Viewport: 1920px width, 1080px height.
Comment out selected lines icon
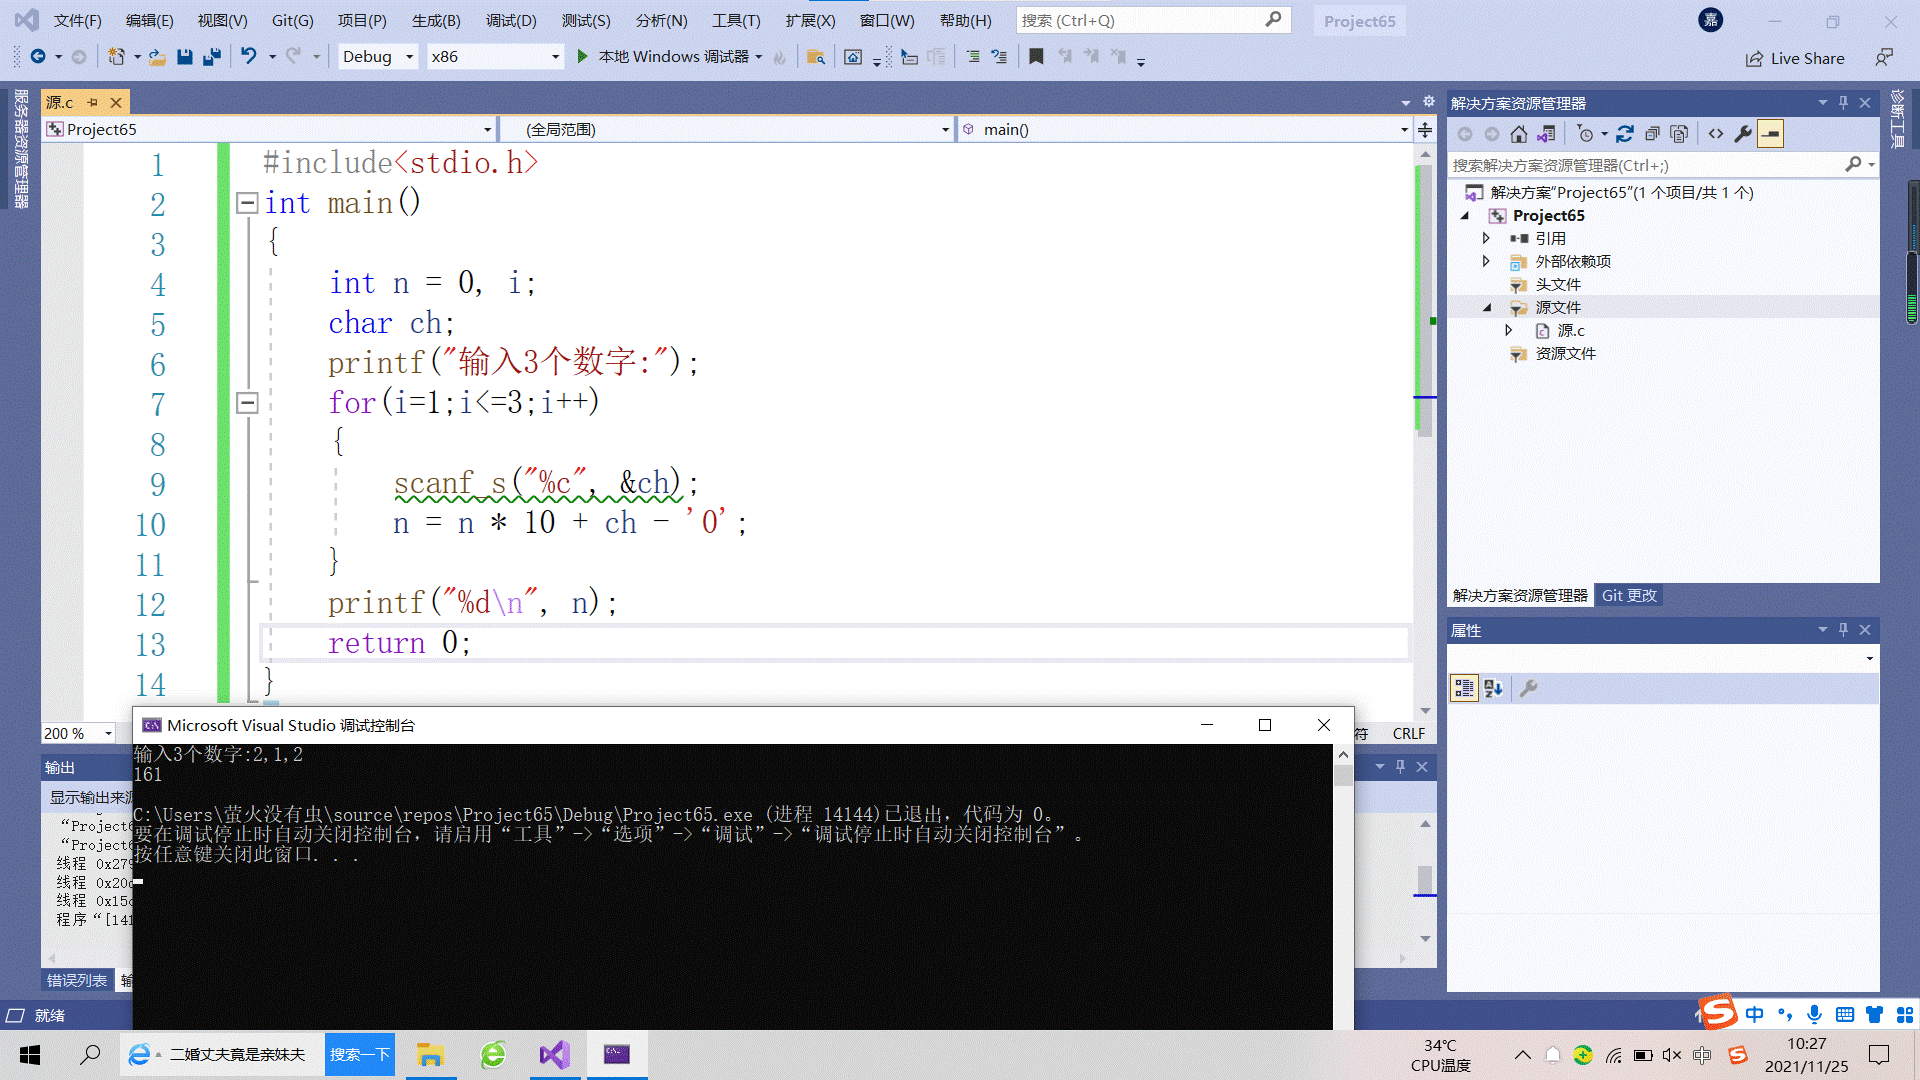click(x=973, y=57)
